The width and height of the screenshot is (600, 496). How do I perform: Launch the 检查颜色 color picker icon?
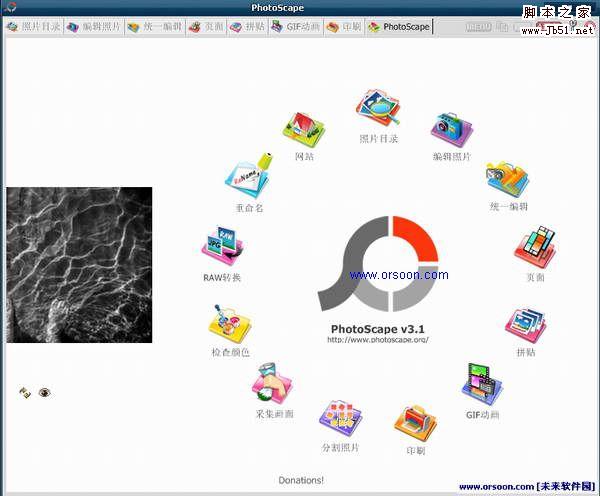click(230, 325)
